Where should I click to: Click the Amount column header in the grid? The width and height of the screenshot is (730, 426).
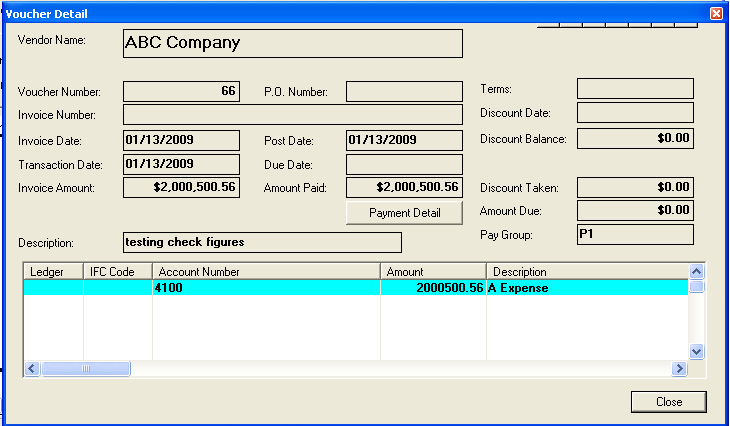(433, 271)
